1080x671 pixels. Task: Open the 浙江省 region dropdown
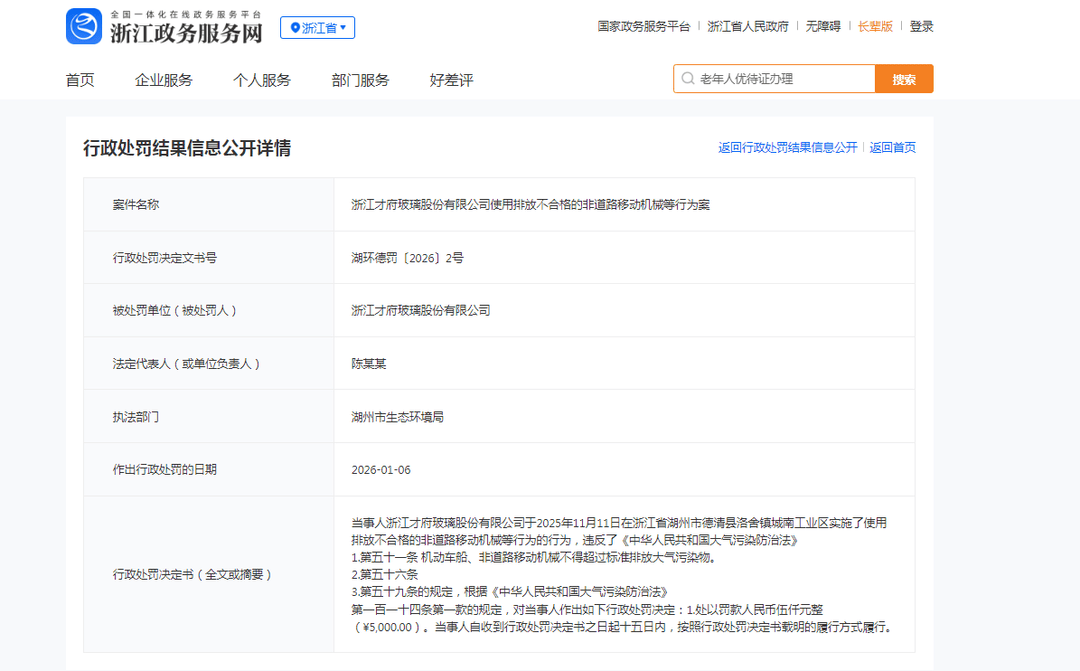pyautogui.click(x=317, y=28)
